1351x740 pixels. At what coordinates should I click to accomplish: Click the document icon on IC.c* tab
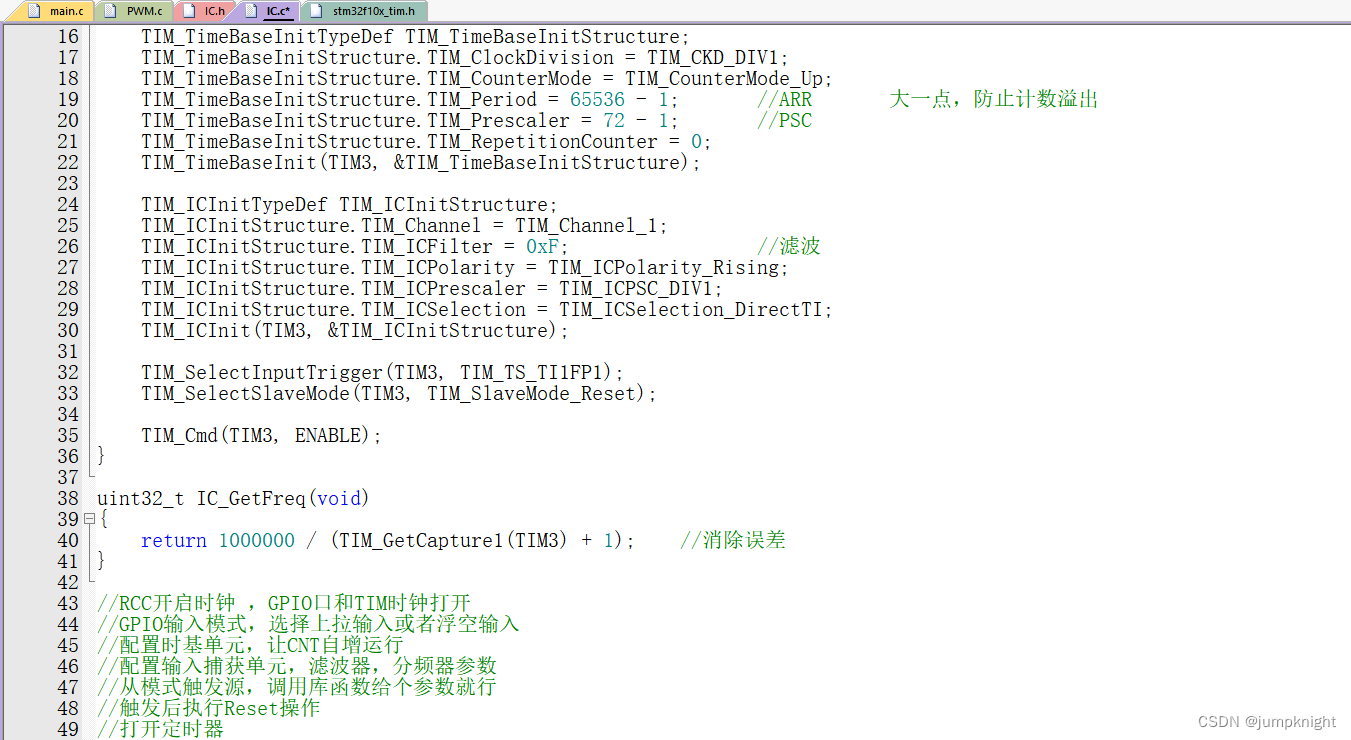click(x=251, y=12)
